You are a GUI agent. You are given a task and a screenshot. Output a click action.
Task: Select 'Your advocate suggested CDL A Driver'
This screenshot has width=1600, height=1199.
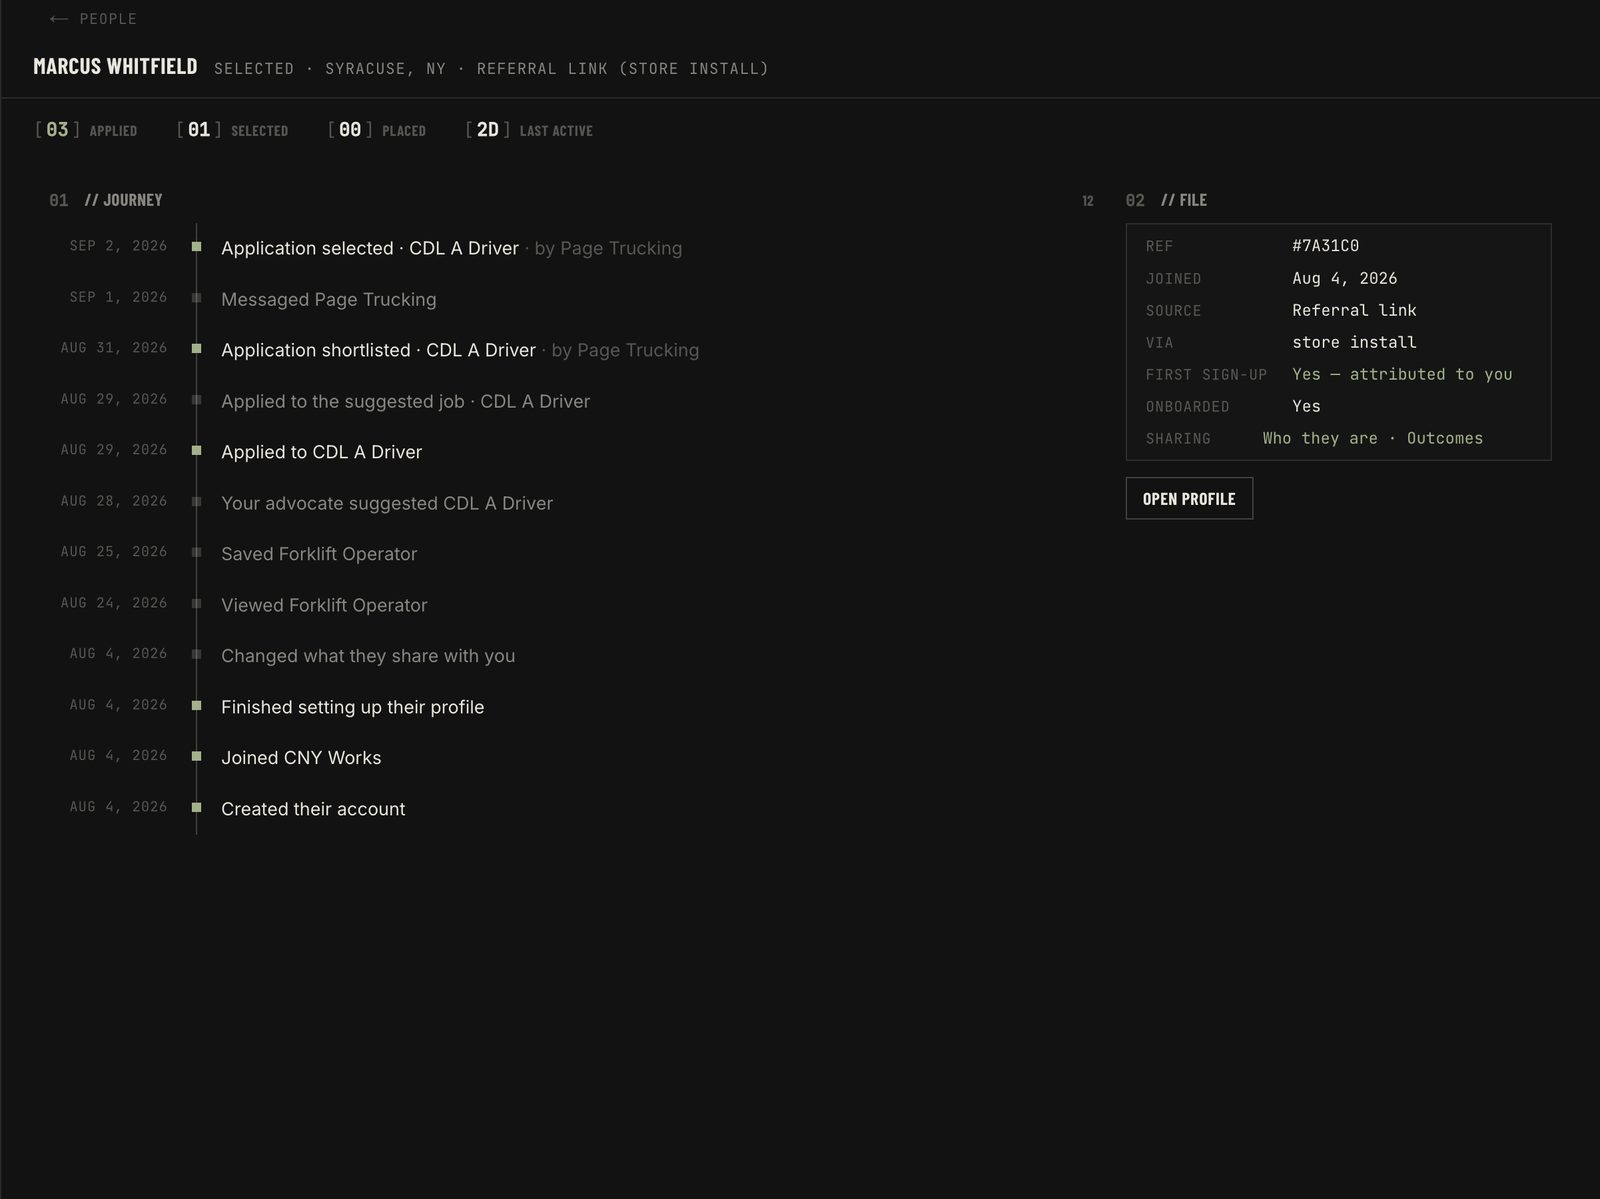click(x=386, y=503)
